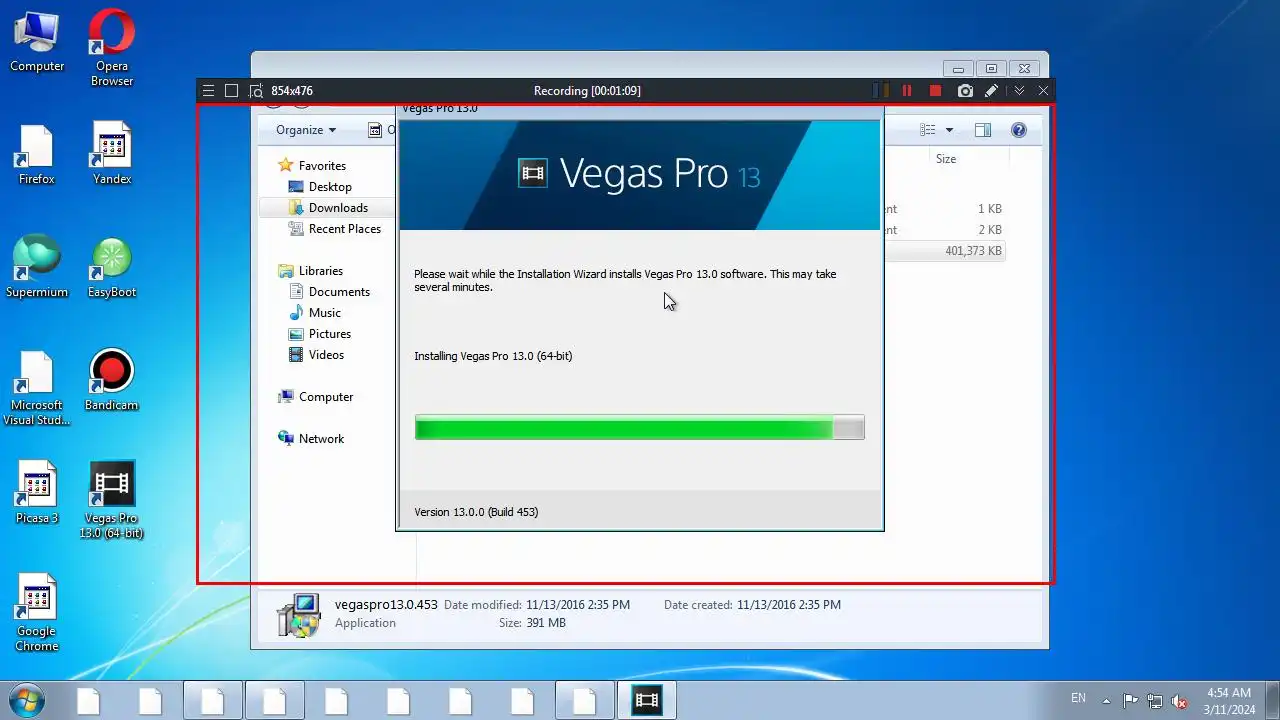This screenshot has width=1280, height=720.
Task: Click the 854x476 recording size label
Action: (292, 91)
